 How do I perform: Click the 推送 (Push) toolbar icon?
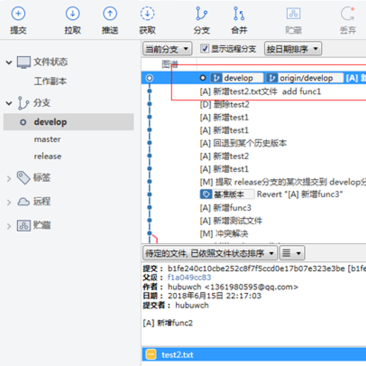coord(110,14)
